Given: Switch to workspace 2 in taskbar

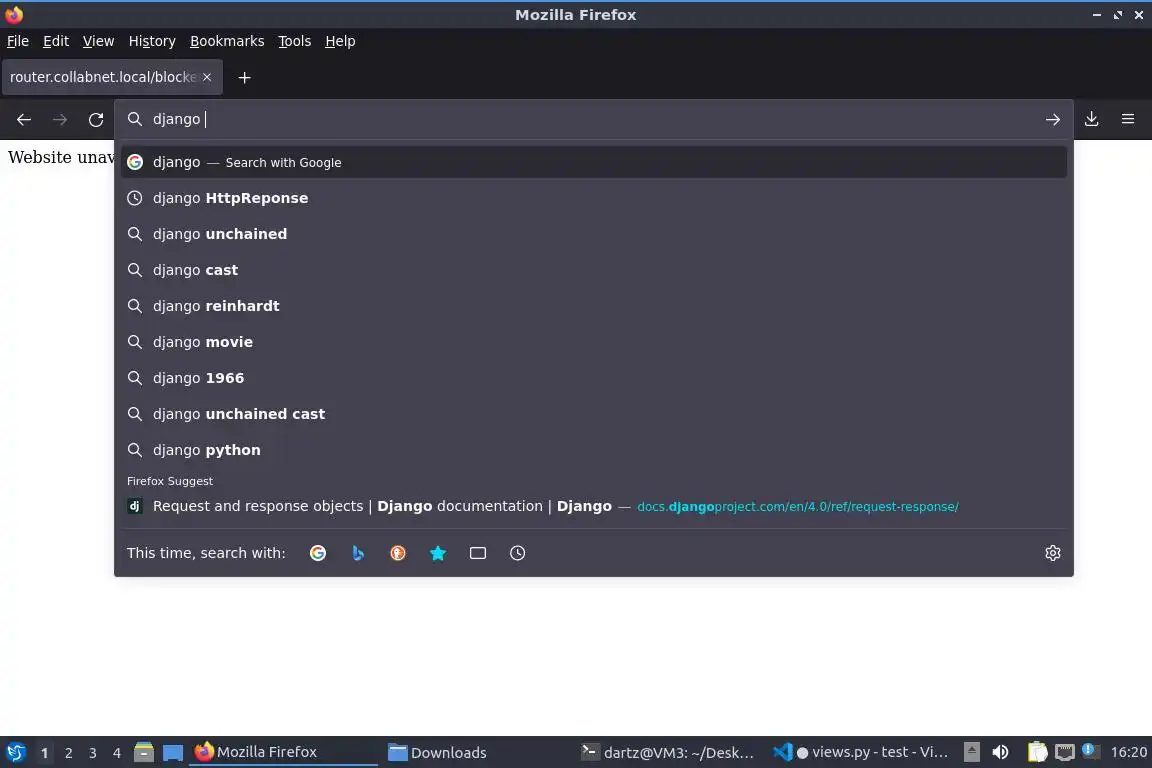Looking at the screenshot, I should [69, 753].
